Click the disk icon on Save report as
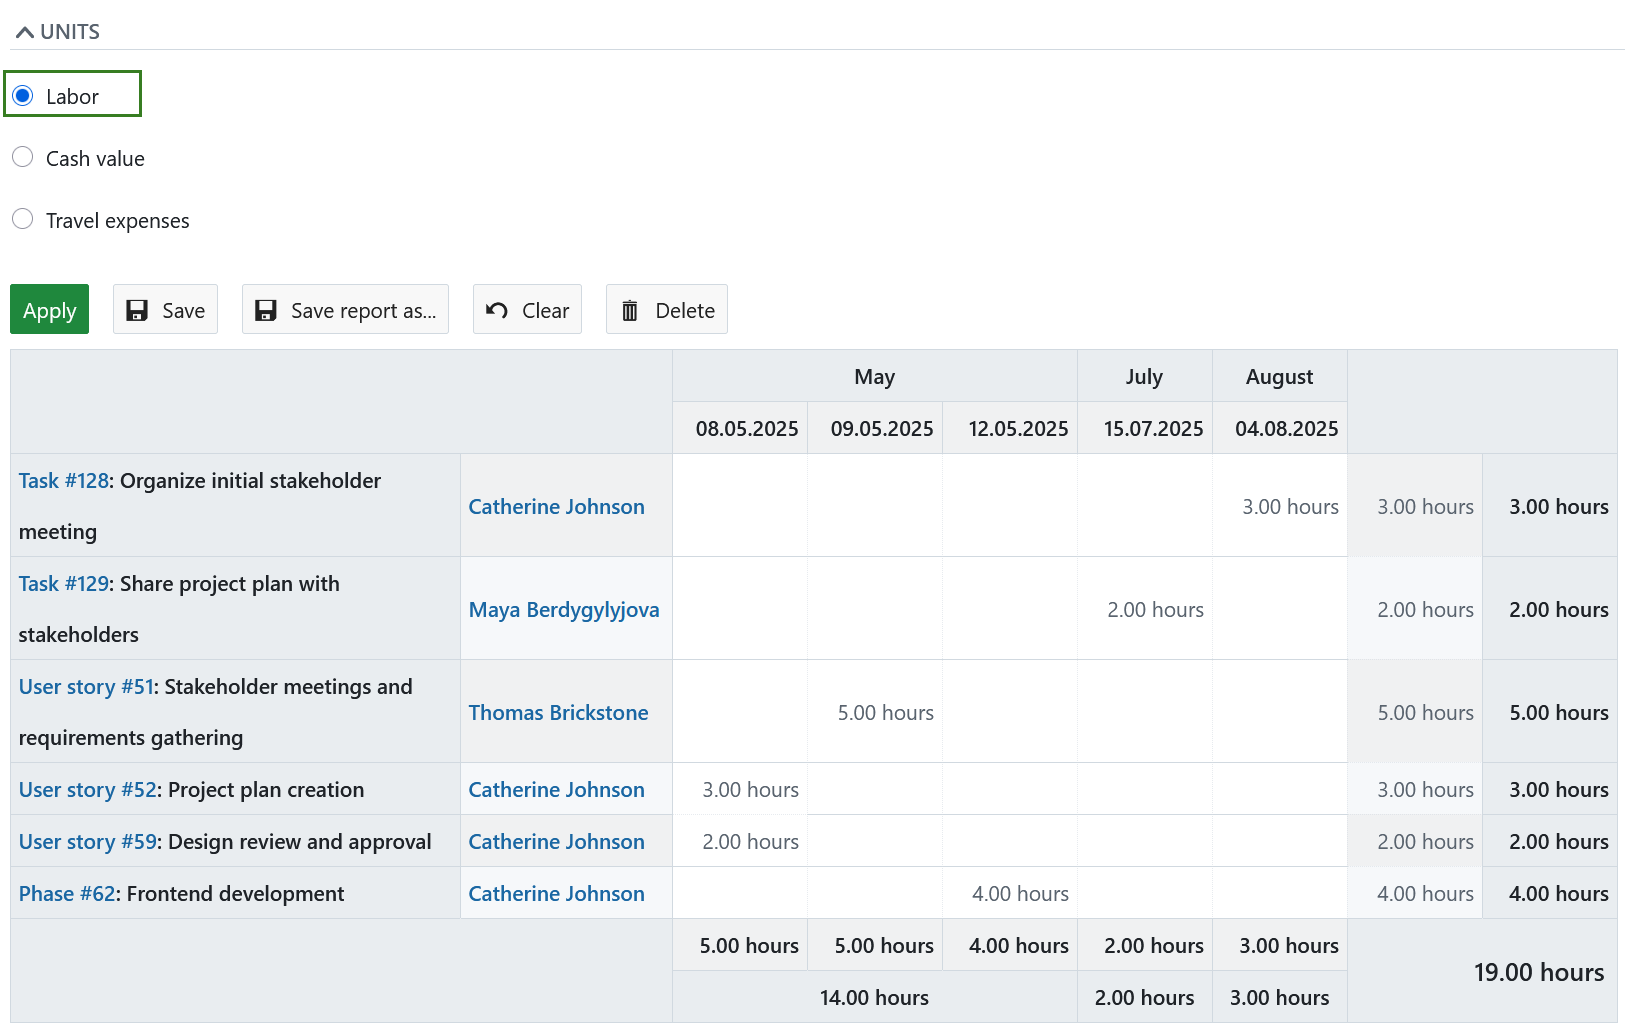 [266, 309]
